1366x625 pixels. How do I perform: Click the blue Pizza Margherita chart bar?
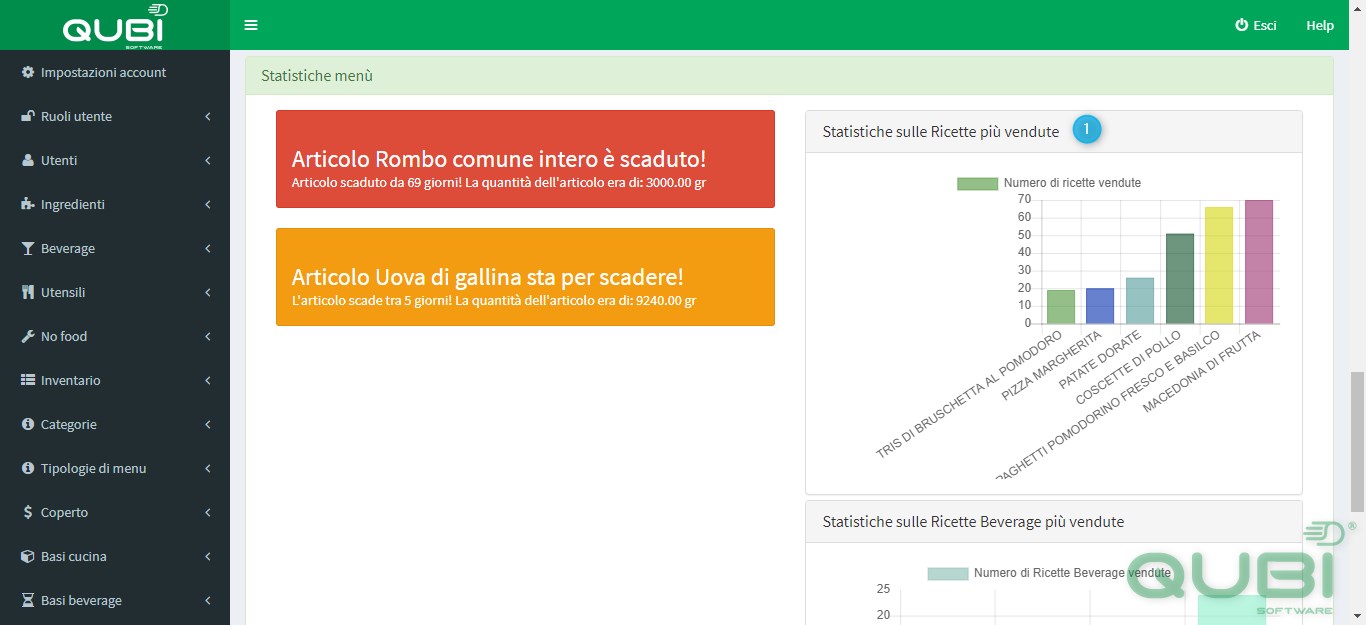(x=1100, y=306)
